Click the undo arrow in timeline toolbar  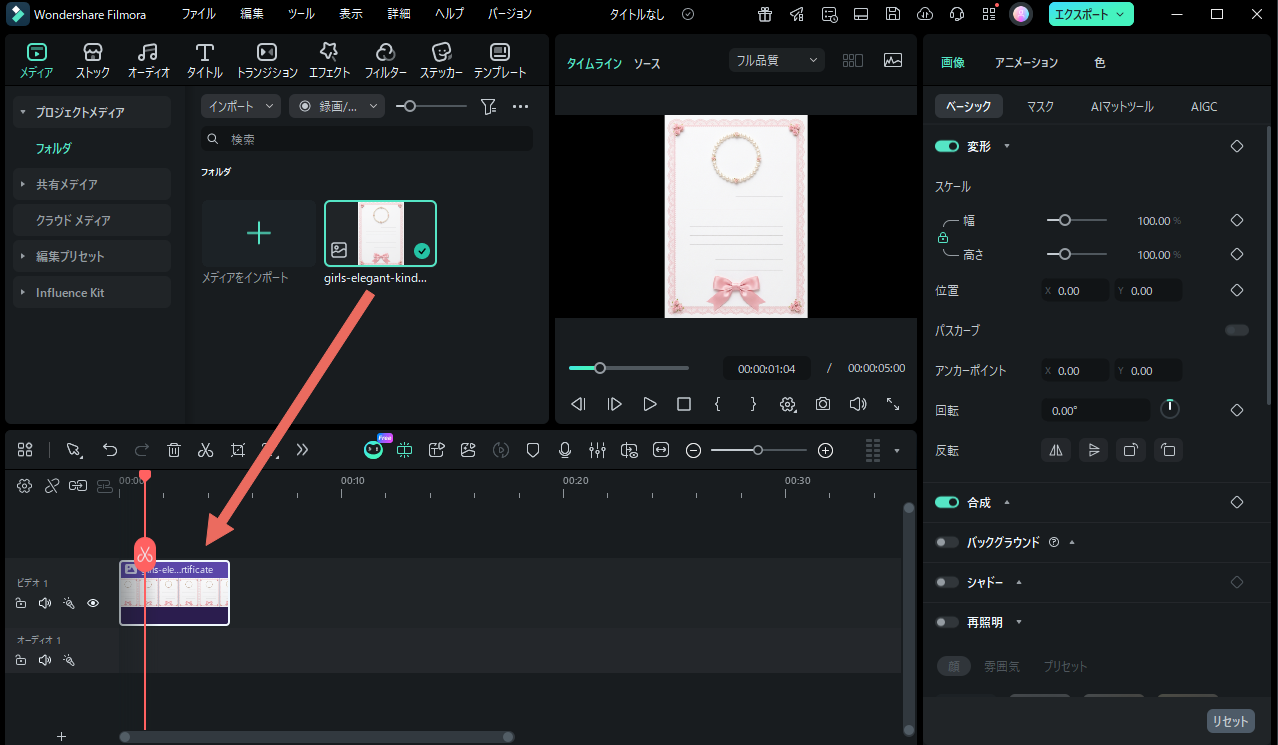click(x=110, y=450)
